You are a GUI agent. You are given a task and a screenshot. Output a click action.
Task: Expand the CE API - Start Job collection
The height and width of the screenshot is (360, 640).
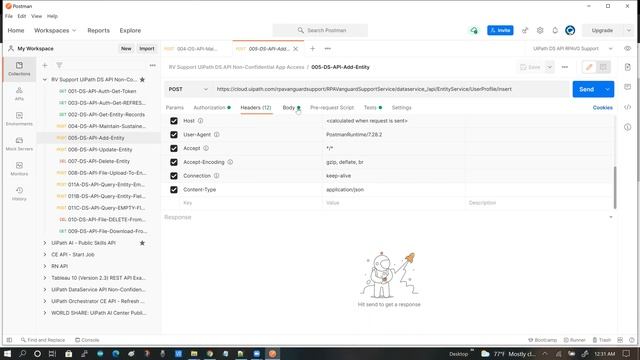45,255
